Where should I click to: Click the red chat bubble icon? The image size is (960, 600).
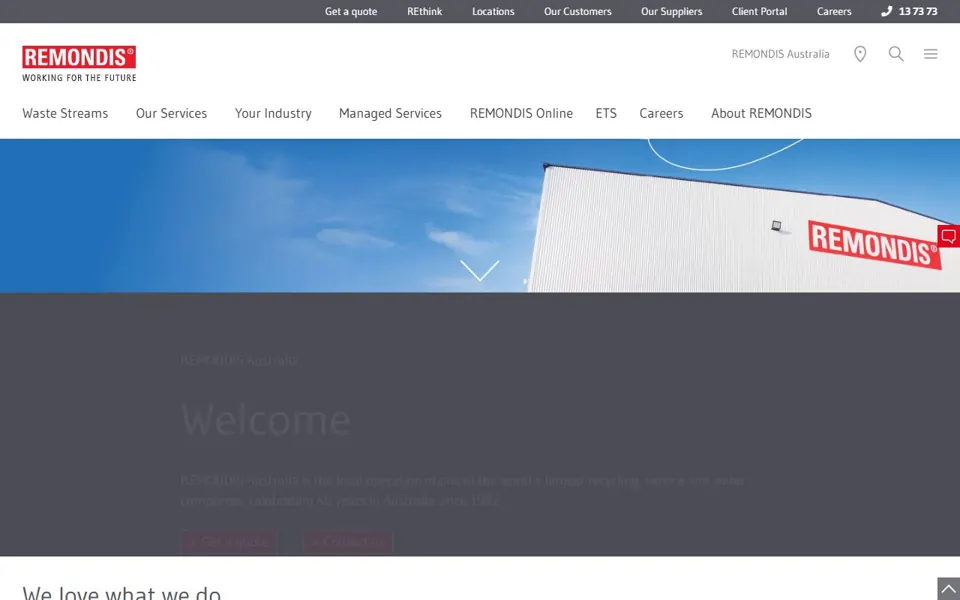pyautogui.click(x=948, y=236)
